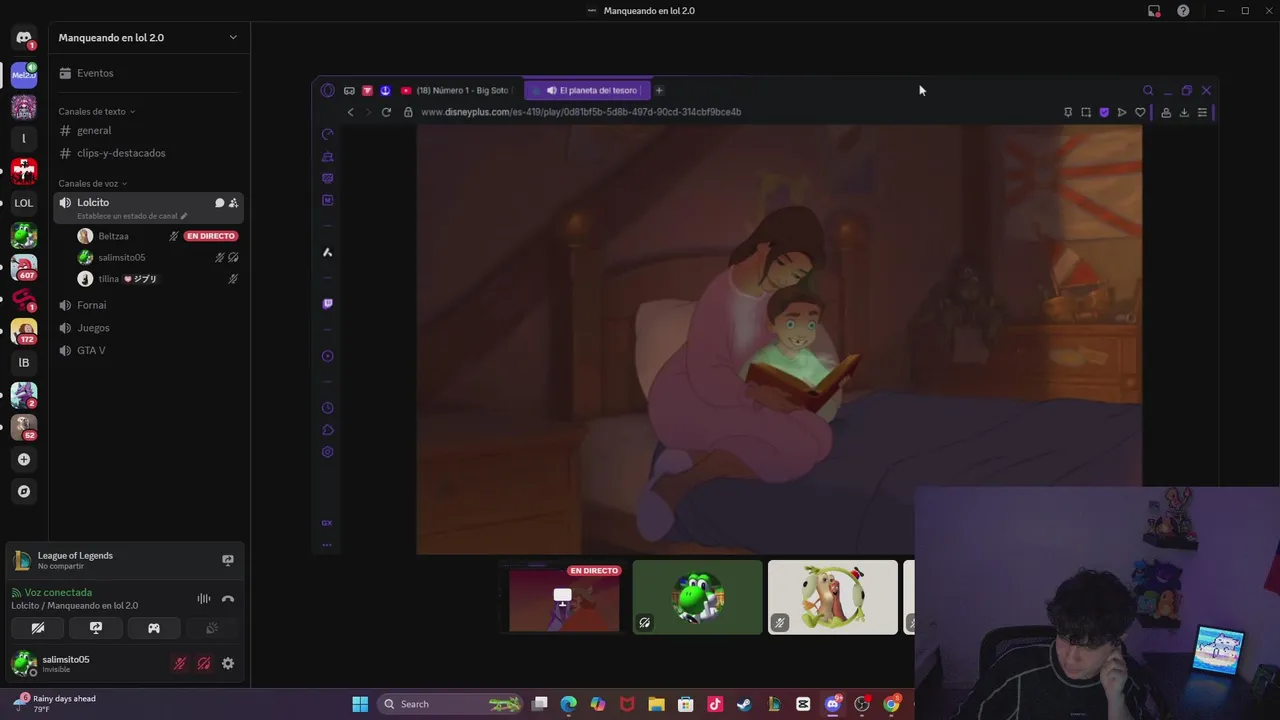The image size is (1280, 720).
Task: Open Microsoft Edge from the taskbar
Action: [x=568, y=704]
